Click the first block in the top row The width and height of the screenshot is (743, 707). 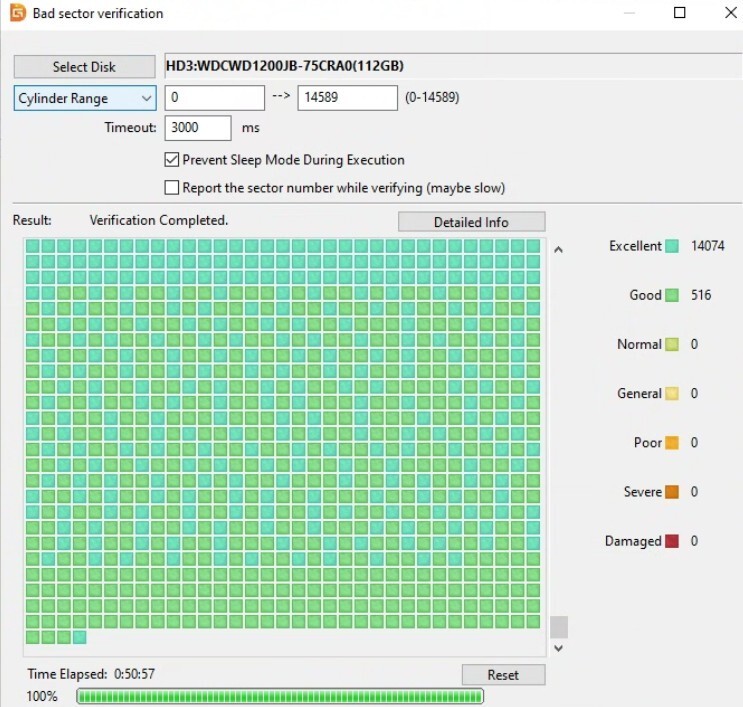click(32, 246)
